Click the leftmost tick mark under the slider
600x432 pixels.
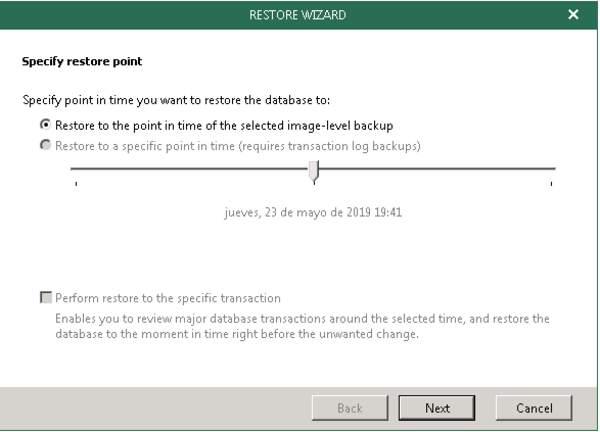(76, 184)
